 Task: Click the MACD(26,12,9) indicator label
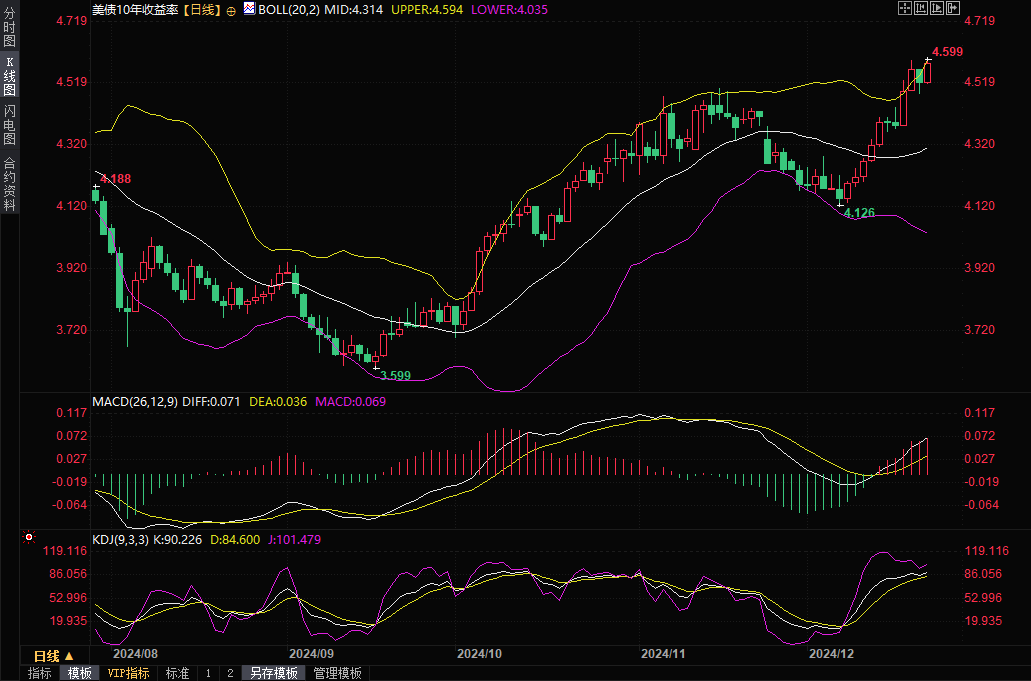[x=135, y=401]
